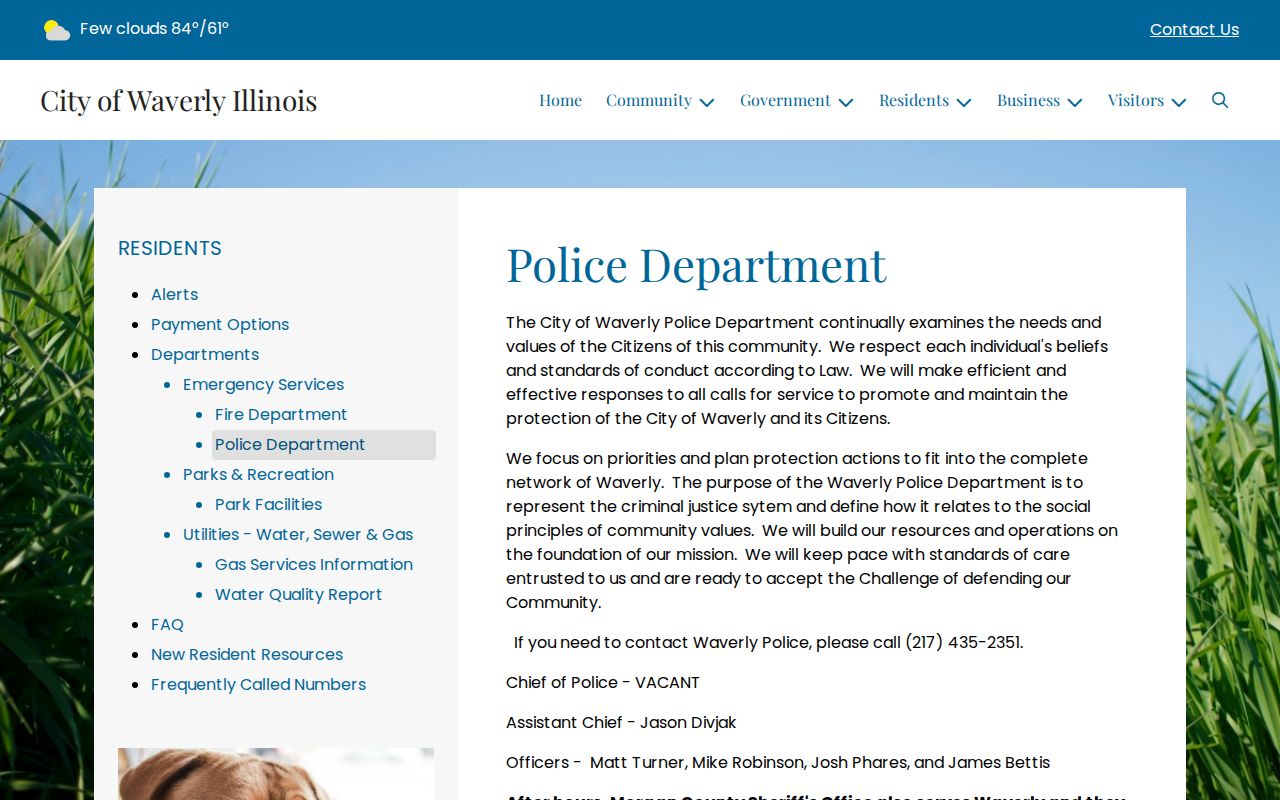Open the Water Quality Report link

(x=298, y=594)
